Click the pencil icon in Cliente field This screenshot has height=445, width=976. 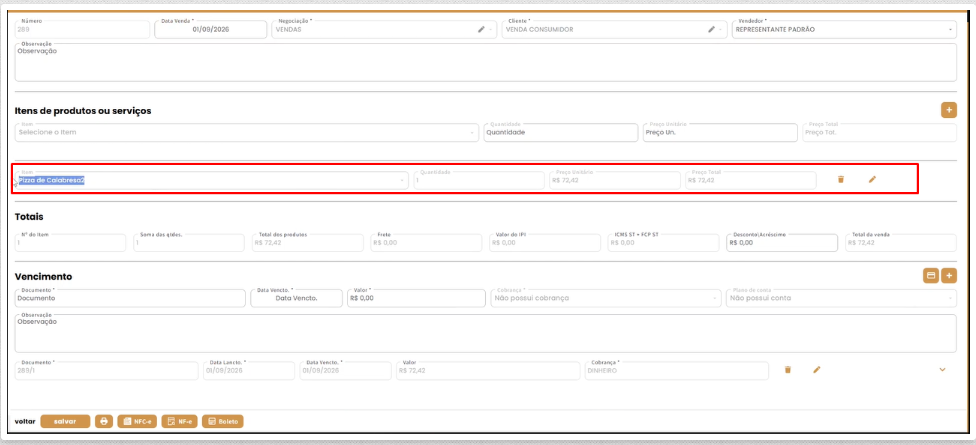click(x=711, y=29)
